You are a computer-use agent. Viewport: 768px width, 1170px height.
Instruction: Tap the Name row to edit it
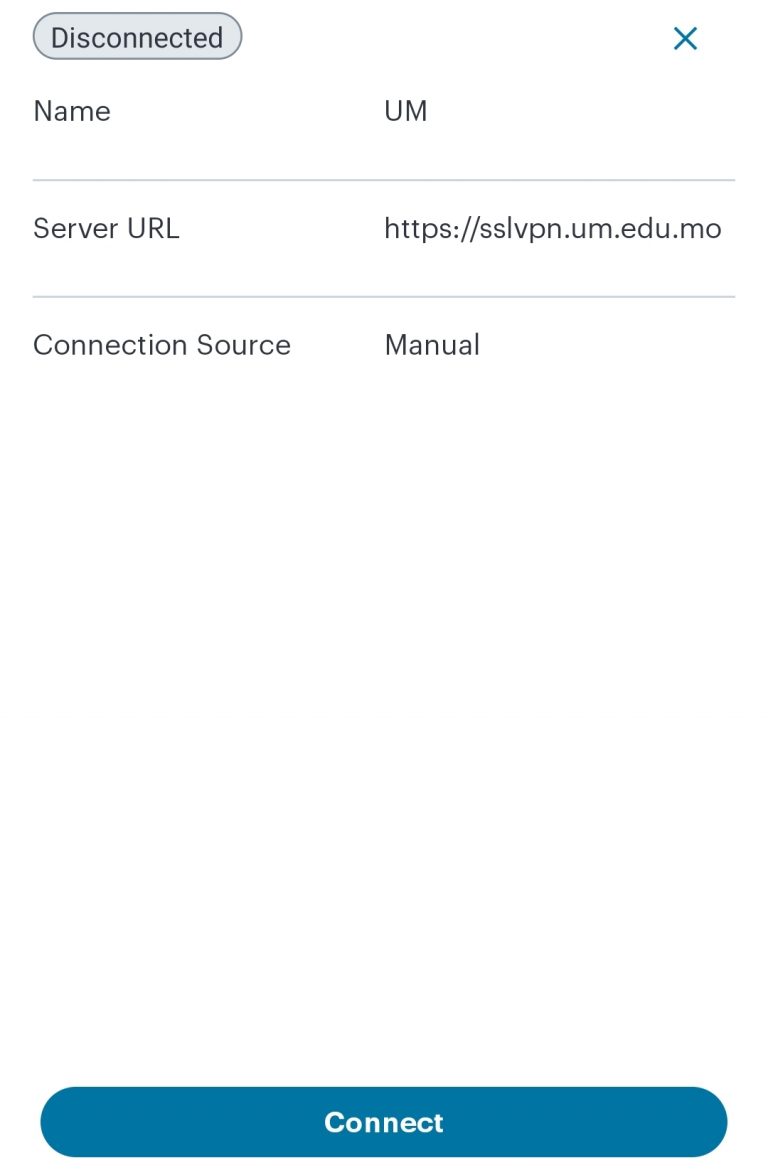pyautogui.click(x=384, y=111)
